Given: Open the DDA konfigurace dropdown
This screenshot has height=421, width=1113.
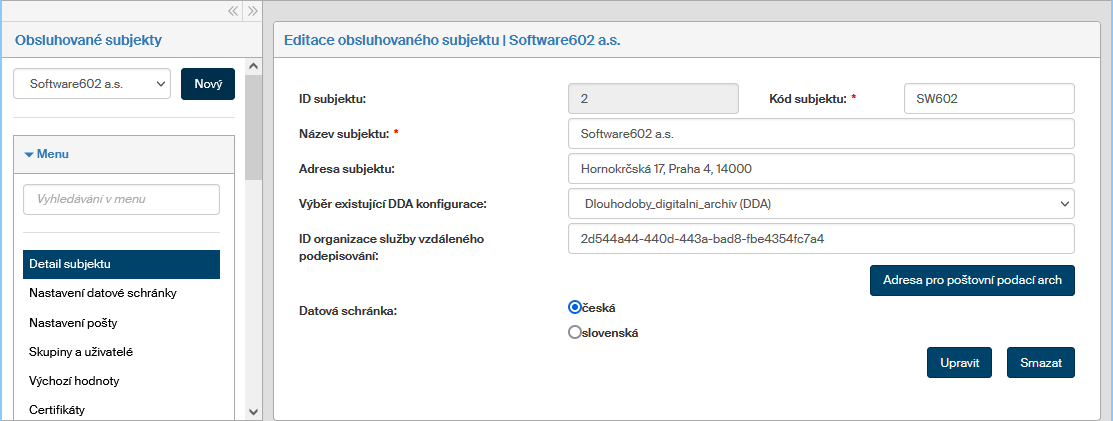Looking at the screenshot, I should coord(820,204).
